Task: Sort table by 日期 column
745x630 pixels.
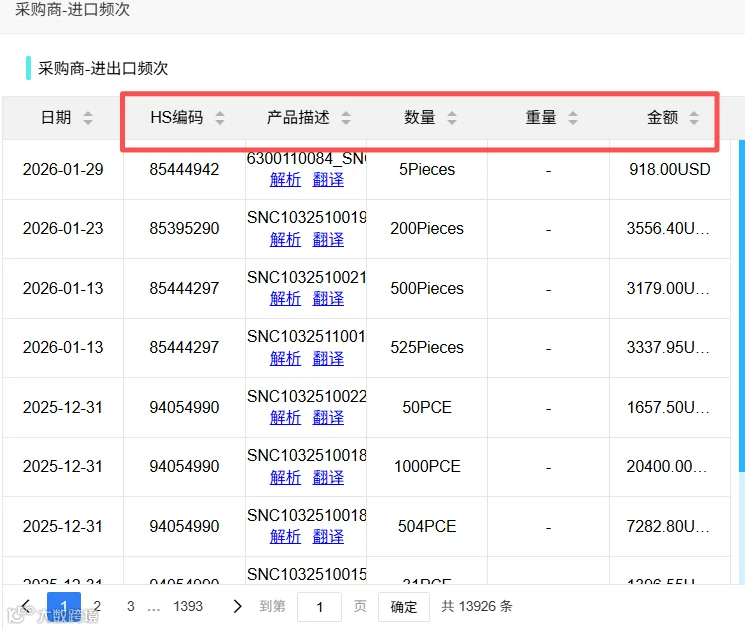Action: point(88,117)
